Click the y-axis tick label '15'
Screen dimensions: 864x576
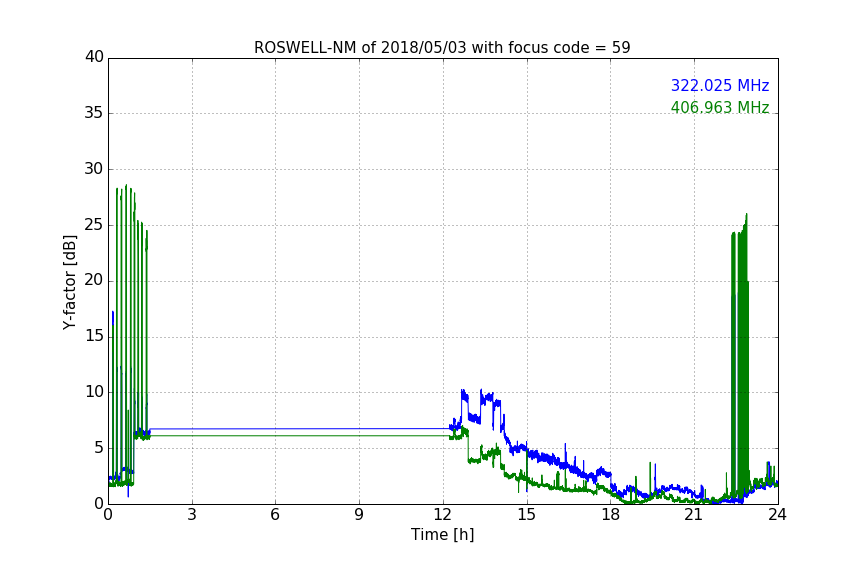[x=94, y=336]
